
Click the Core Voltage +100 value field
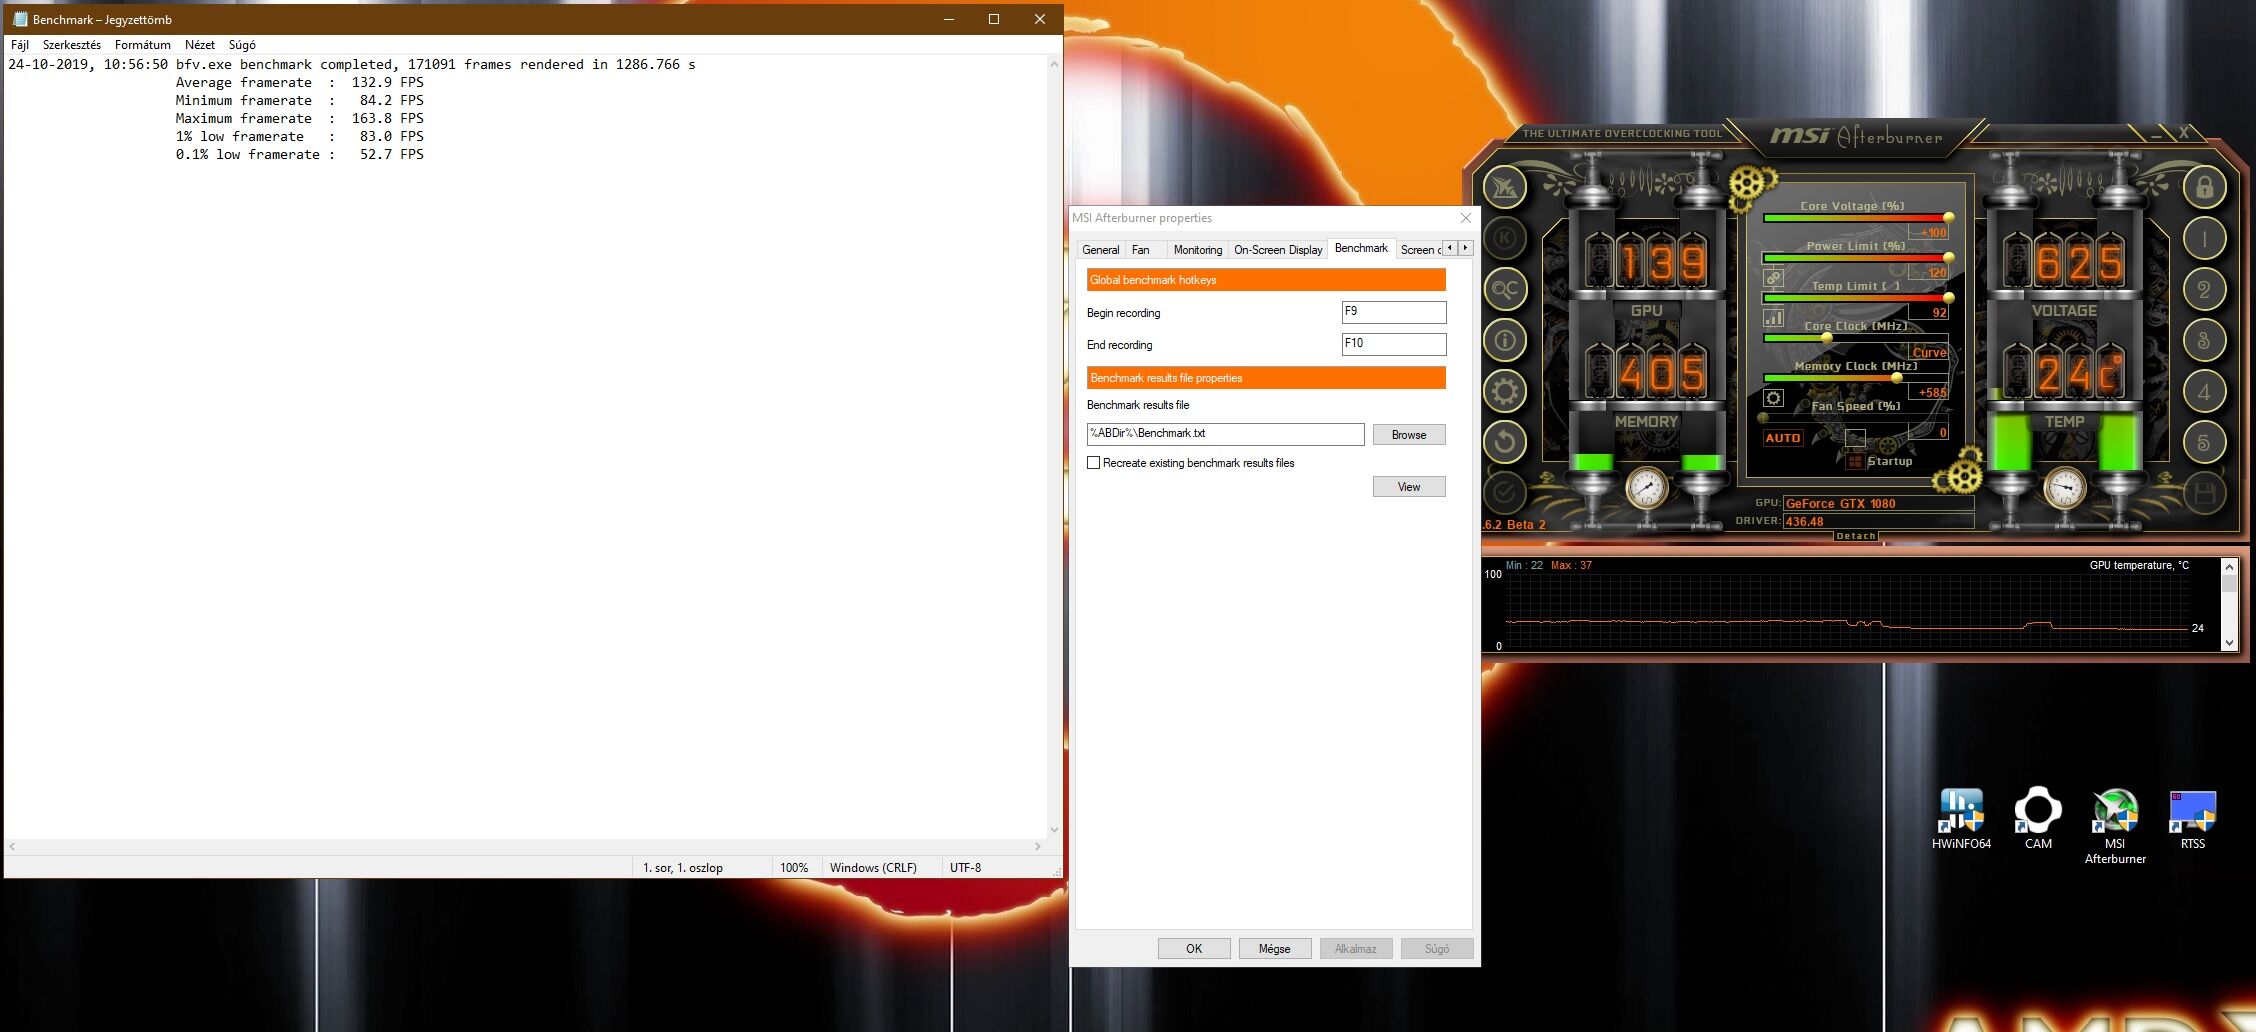click(x=1929, y=232)
